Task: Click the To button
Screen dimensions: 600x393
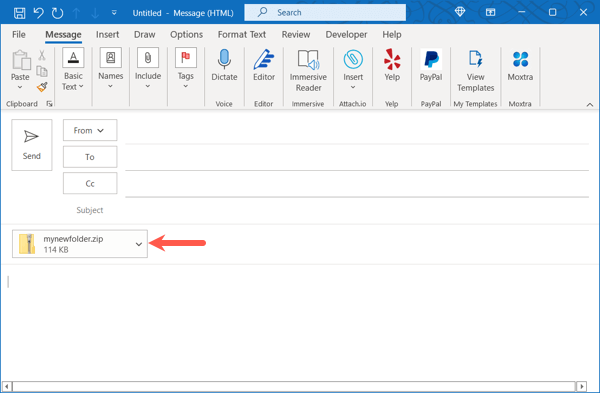Action: [x=90, y=157]
